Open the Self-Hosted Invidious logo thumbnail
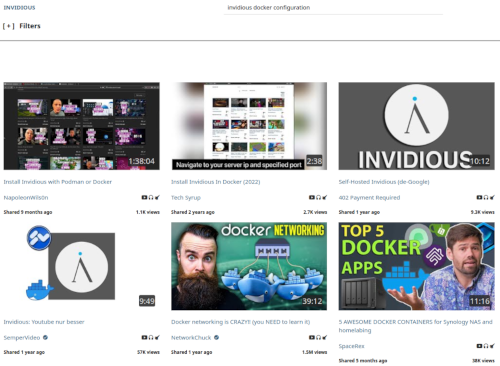The image size is (500, 366). click(x=417, y=126)
